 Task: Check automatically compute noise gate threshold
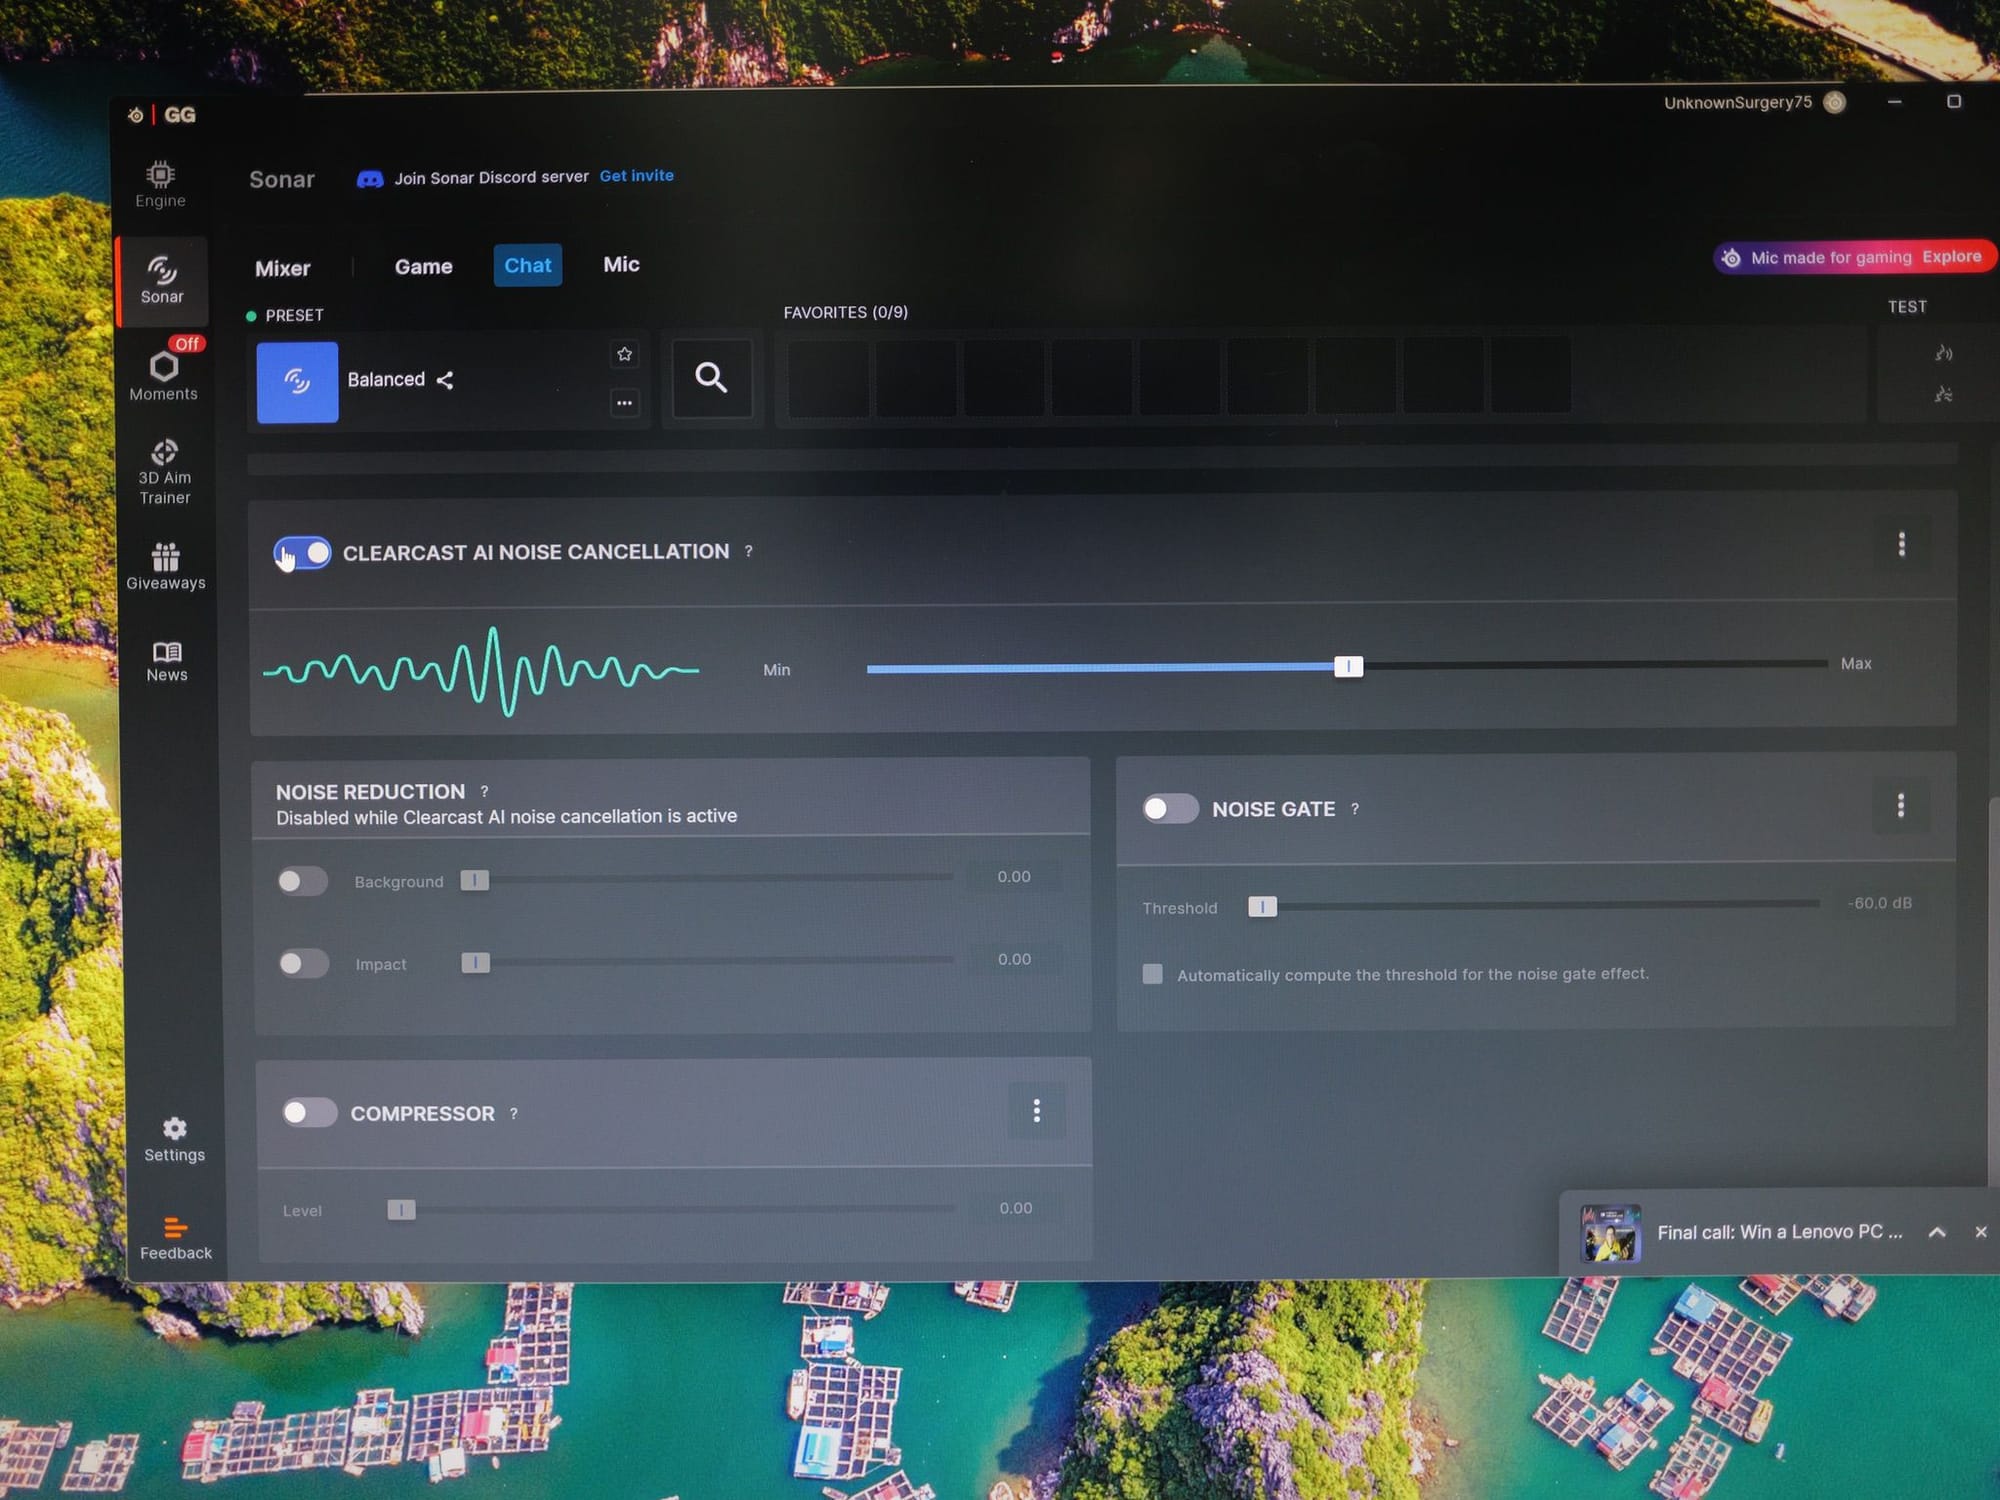1152,974
